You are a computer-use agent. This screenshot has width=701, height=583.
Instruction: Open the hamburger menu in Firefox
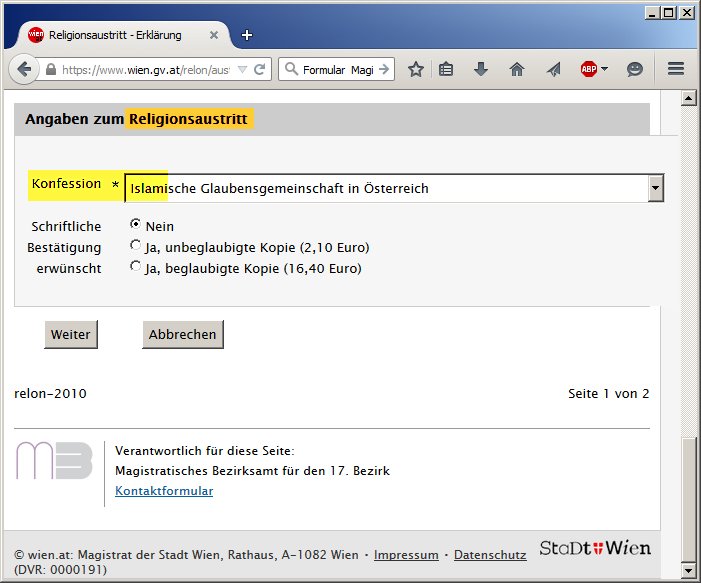coord(676,70)
